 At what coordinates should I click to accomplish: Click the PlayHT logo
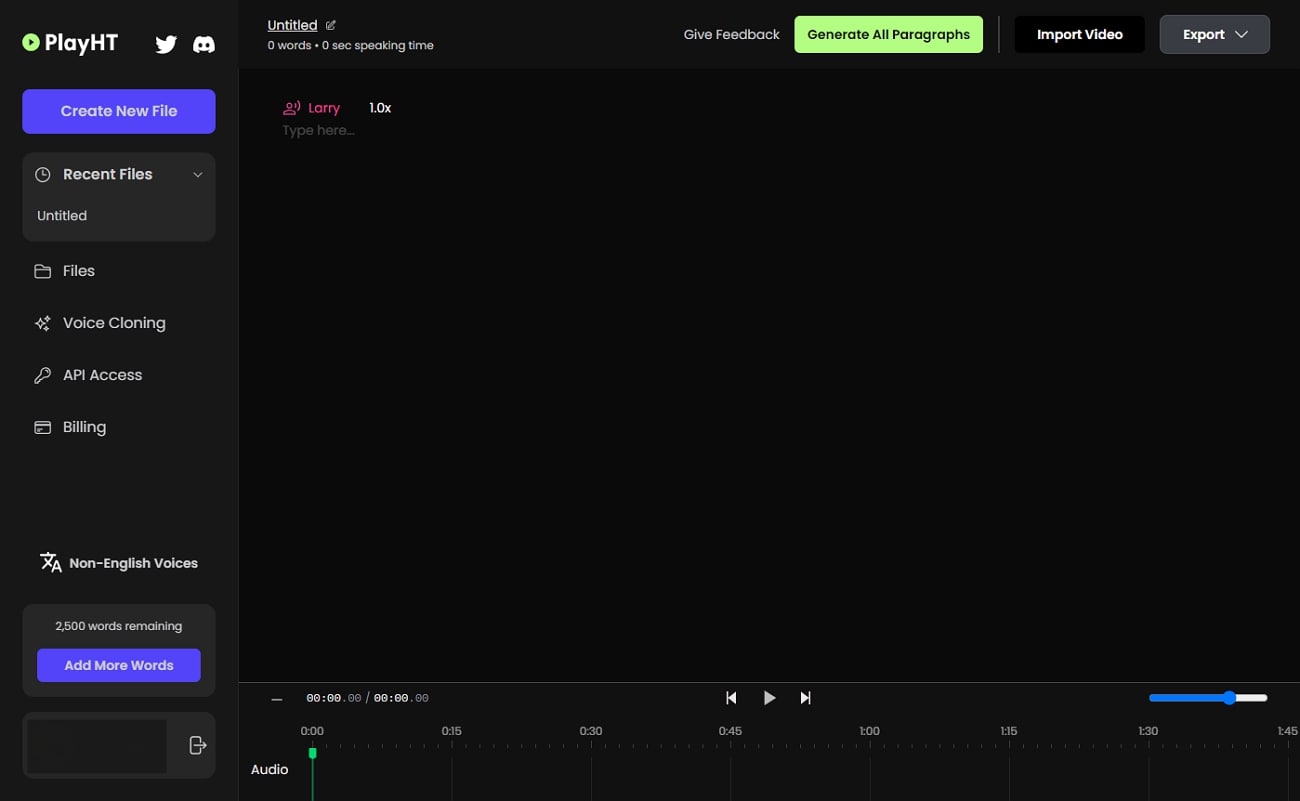click(x=70, y=43)
